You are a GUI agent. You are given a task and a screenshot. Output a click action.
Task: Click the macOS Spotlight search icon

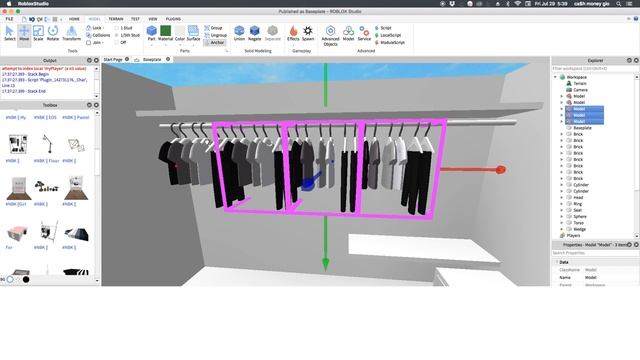pos(619,4)
